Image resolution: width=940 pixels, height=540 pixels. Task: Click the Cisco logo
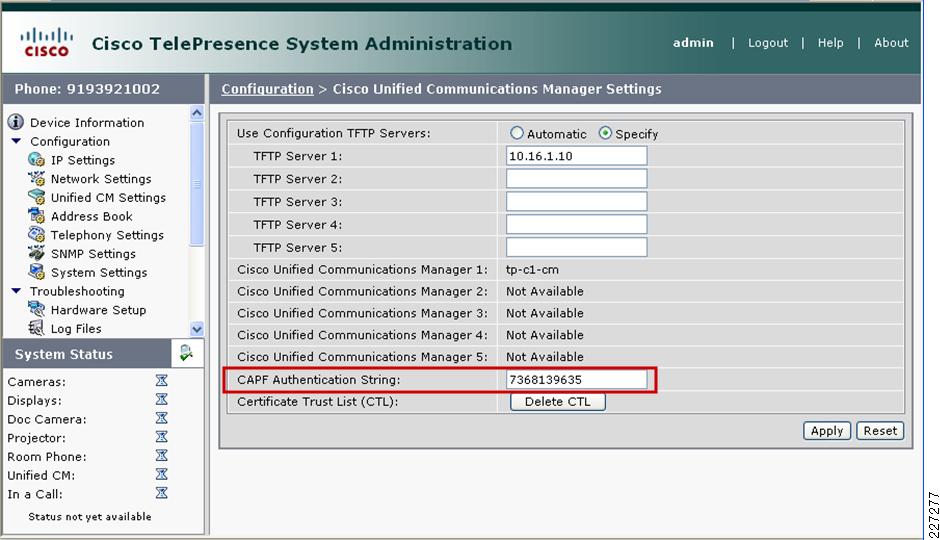tap(47, 42)
